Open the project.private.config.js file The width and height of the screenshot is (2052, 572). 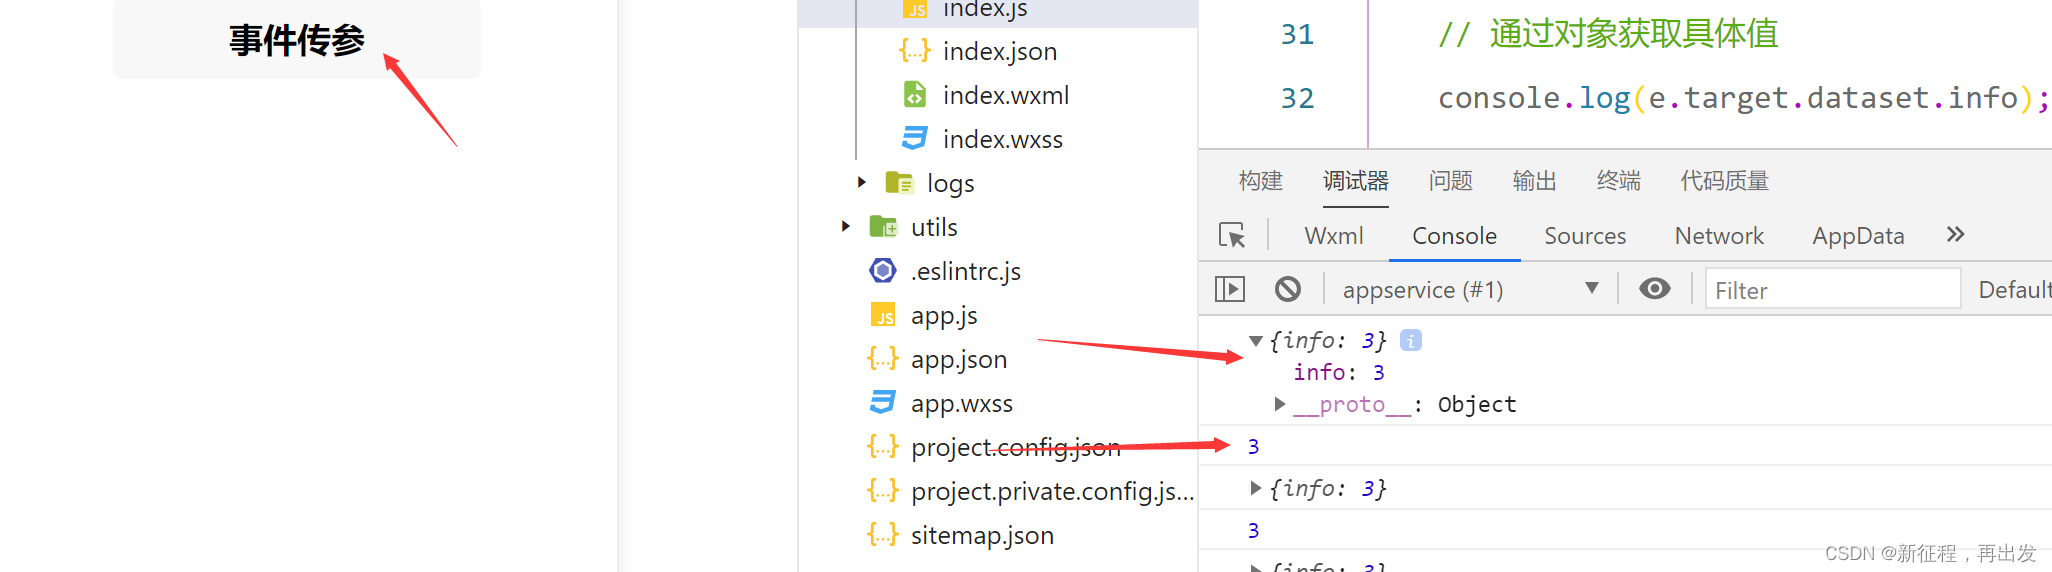[x=1053, y=491]
